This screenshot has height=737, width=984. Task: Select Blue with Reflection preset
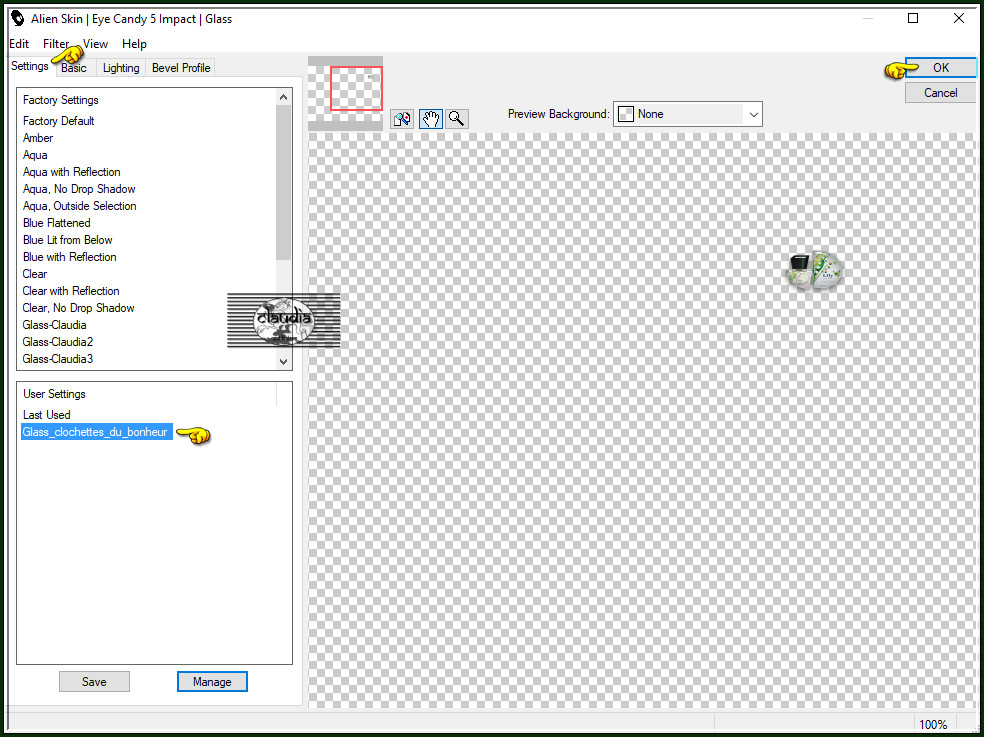tap(70, 257)
